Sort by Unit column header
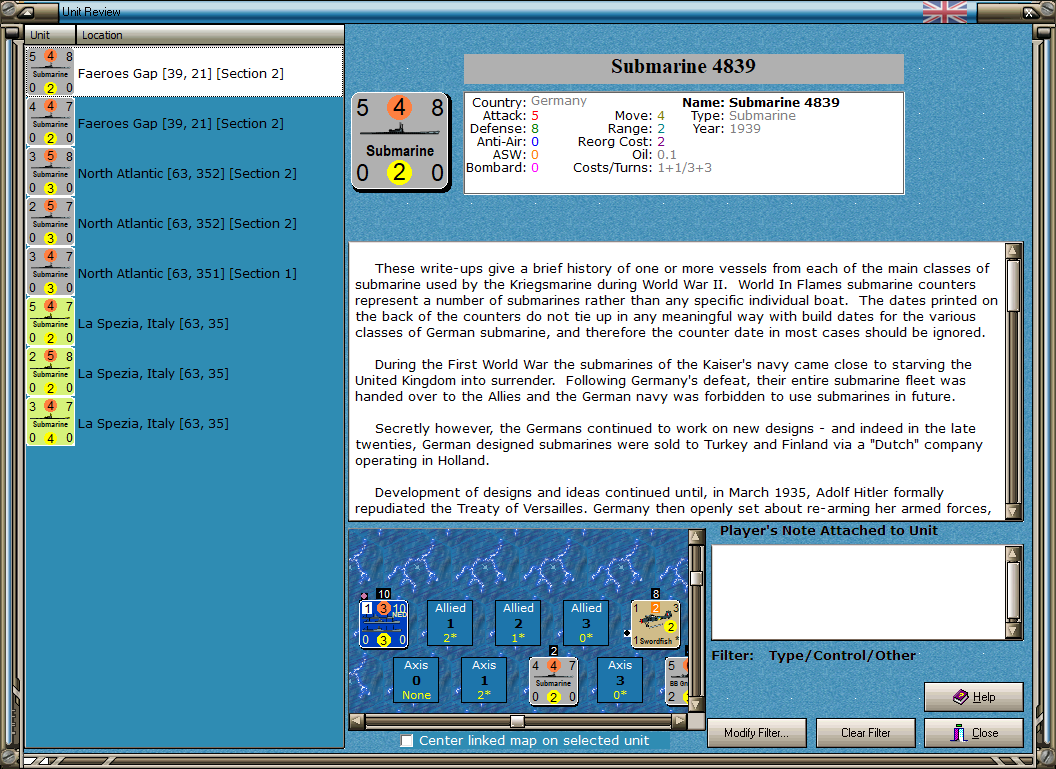This screenshot has width=1056, height=769. pyautogui.click(x=51, y=35)
